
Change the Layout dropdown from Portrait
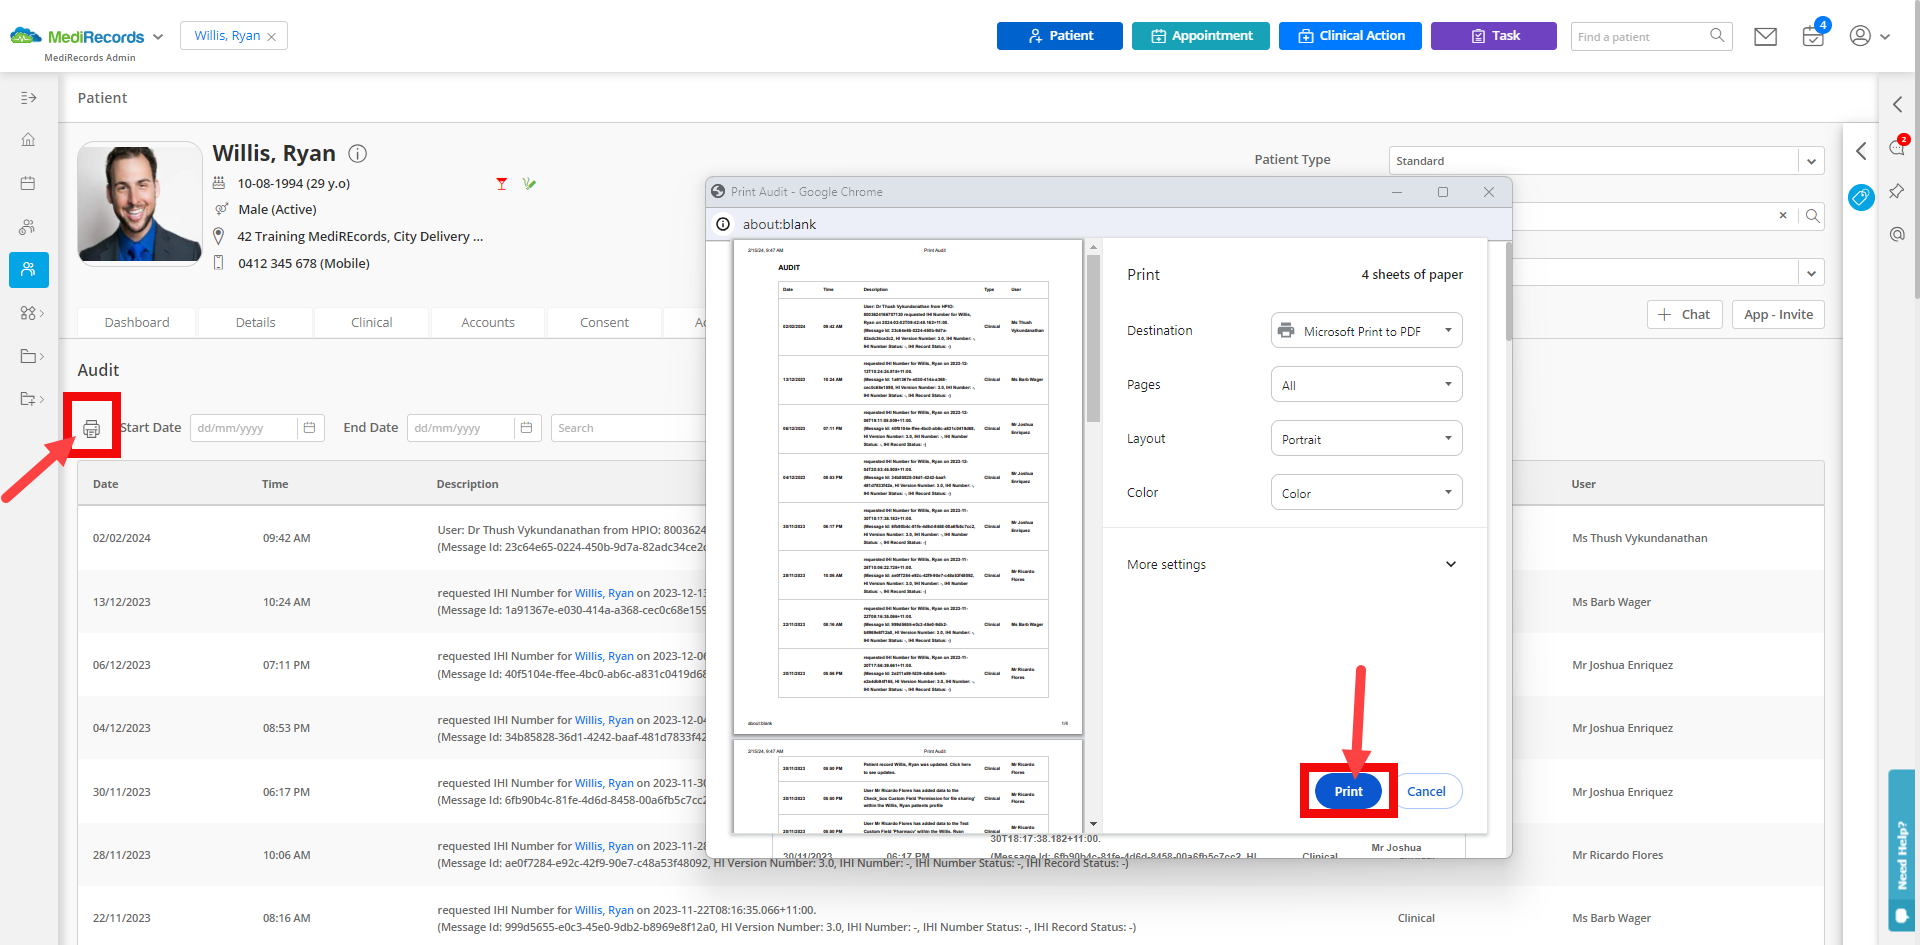pos(1365,438)
